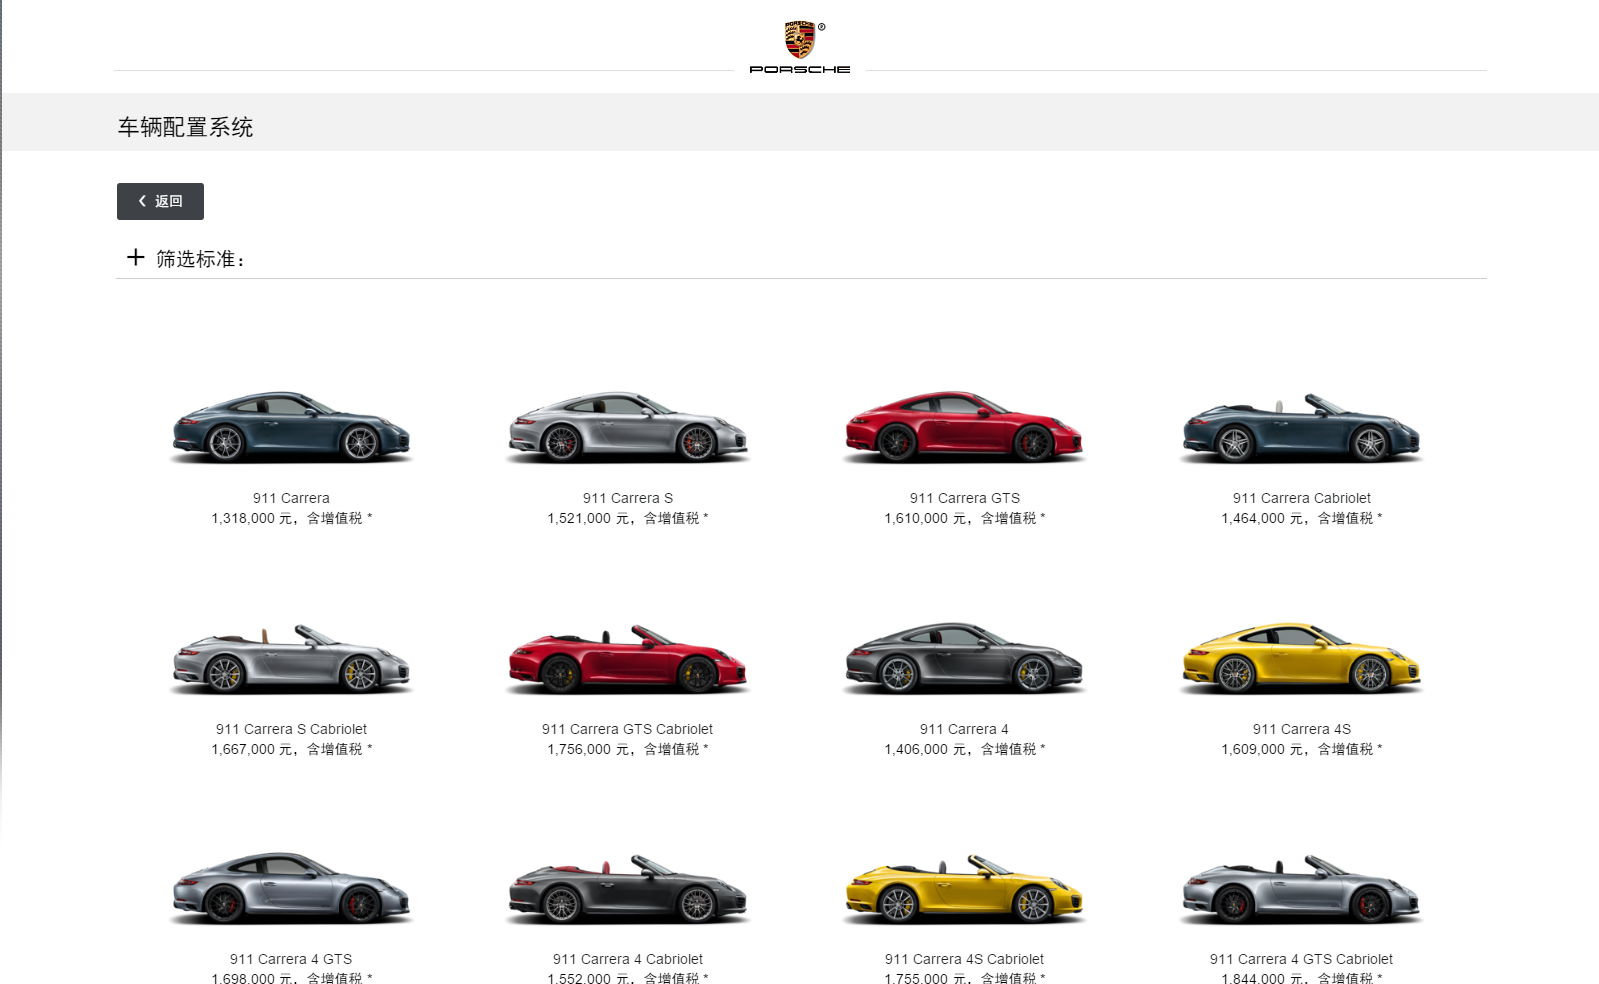Select the yellow 911 Carrera 4S image
The width and height of the screenshot is (1599, 984).
[1301, 659]
